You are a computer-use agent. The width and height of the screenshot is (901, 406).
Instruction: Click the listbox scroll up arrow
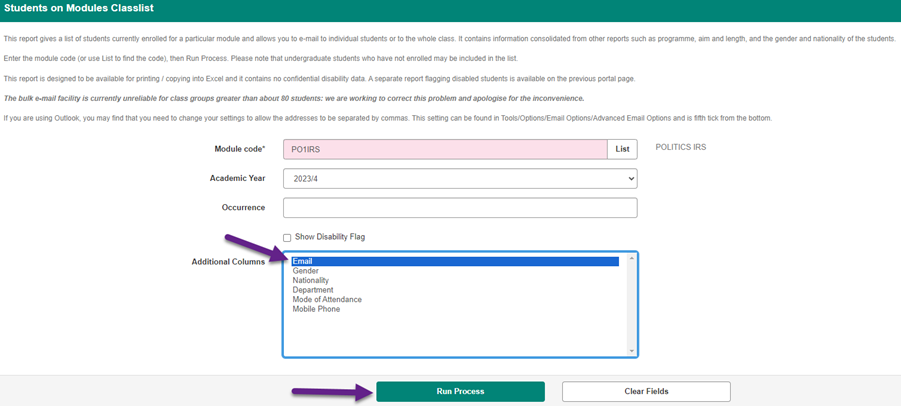click(x=631, y=259)
